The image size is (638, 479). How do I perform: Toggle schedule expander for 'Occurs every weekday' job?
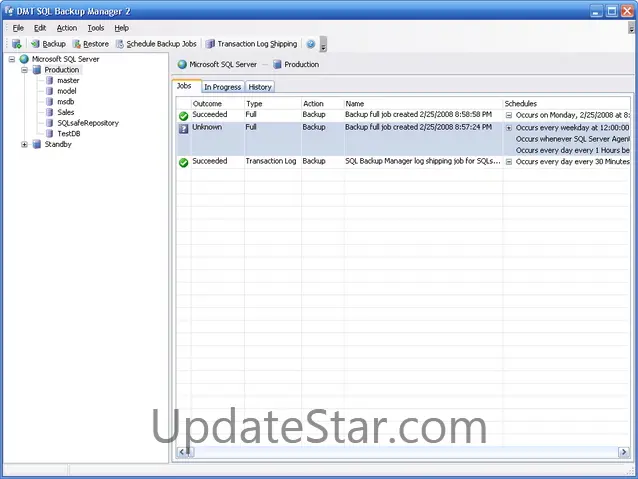coord(509,128)
